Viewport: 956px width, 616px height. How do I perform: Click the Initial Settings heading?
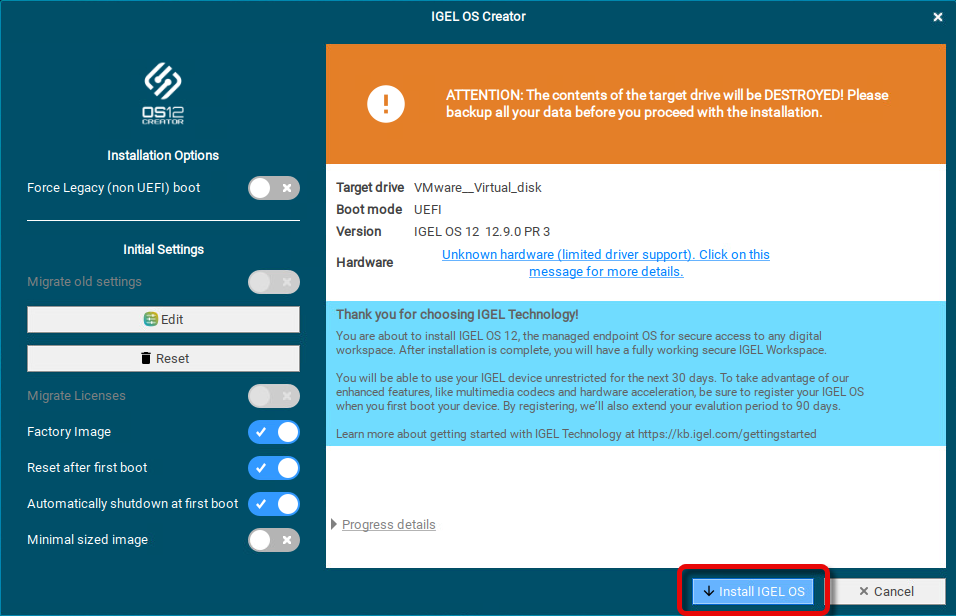click(163, 249)
